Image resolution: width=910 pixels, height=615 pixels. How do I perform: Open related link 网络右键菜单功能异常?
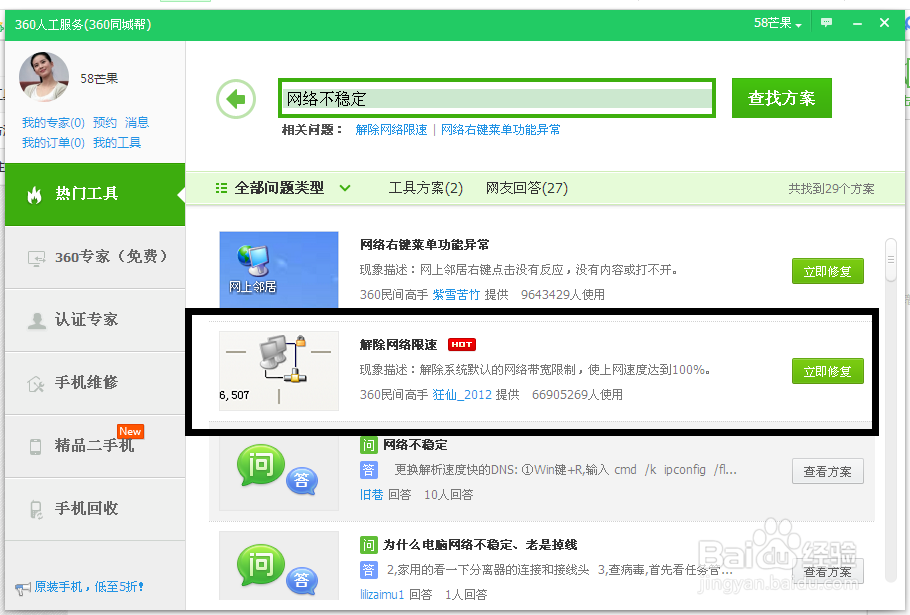click(x=500, y=130)
